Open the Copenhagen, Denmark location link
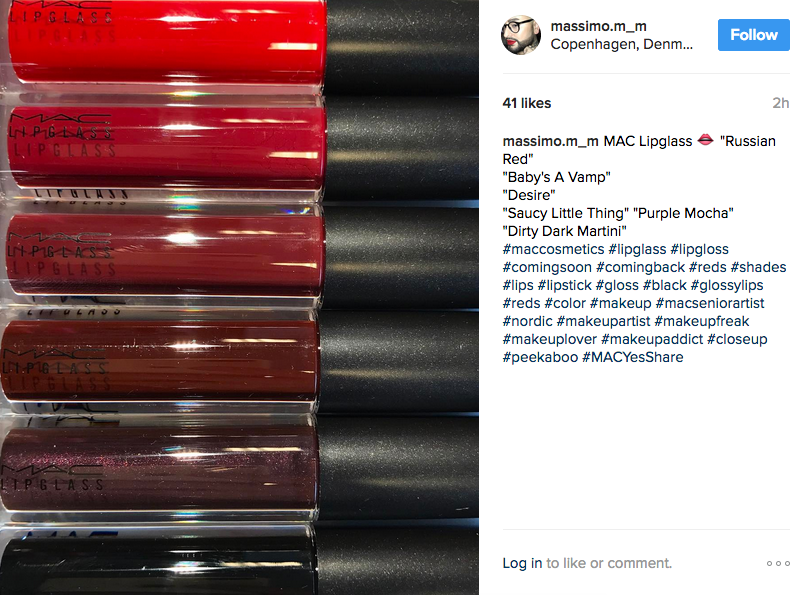 click(621, 45)
